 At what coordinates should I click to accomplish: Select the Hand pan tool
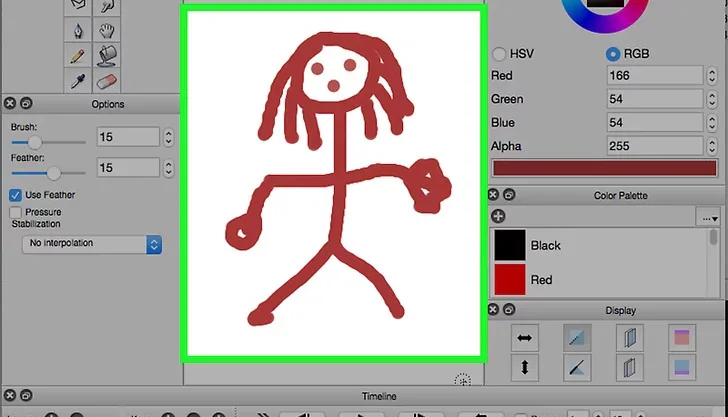coord(107,31)
